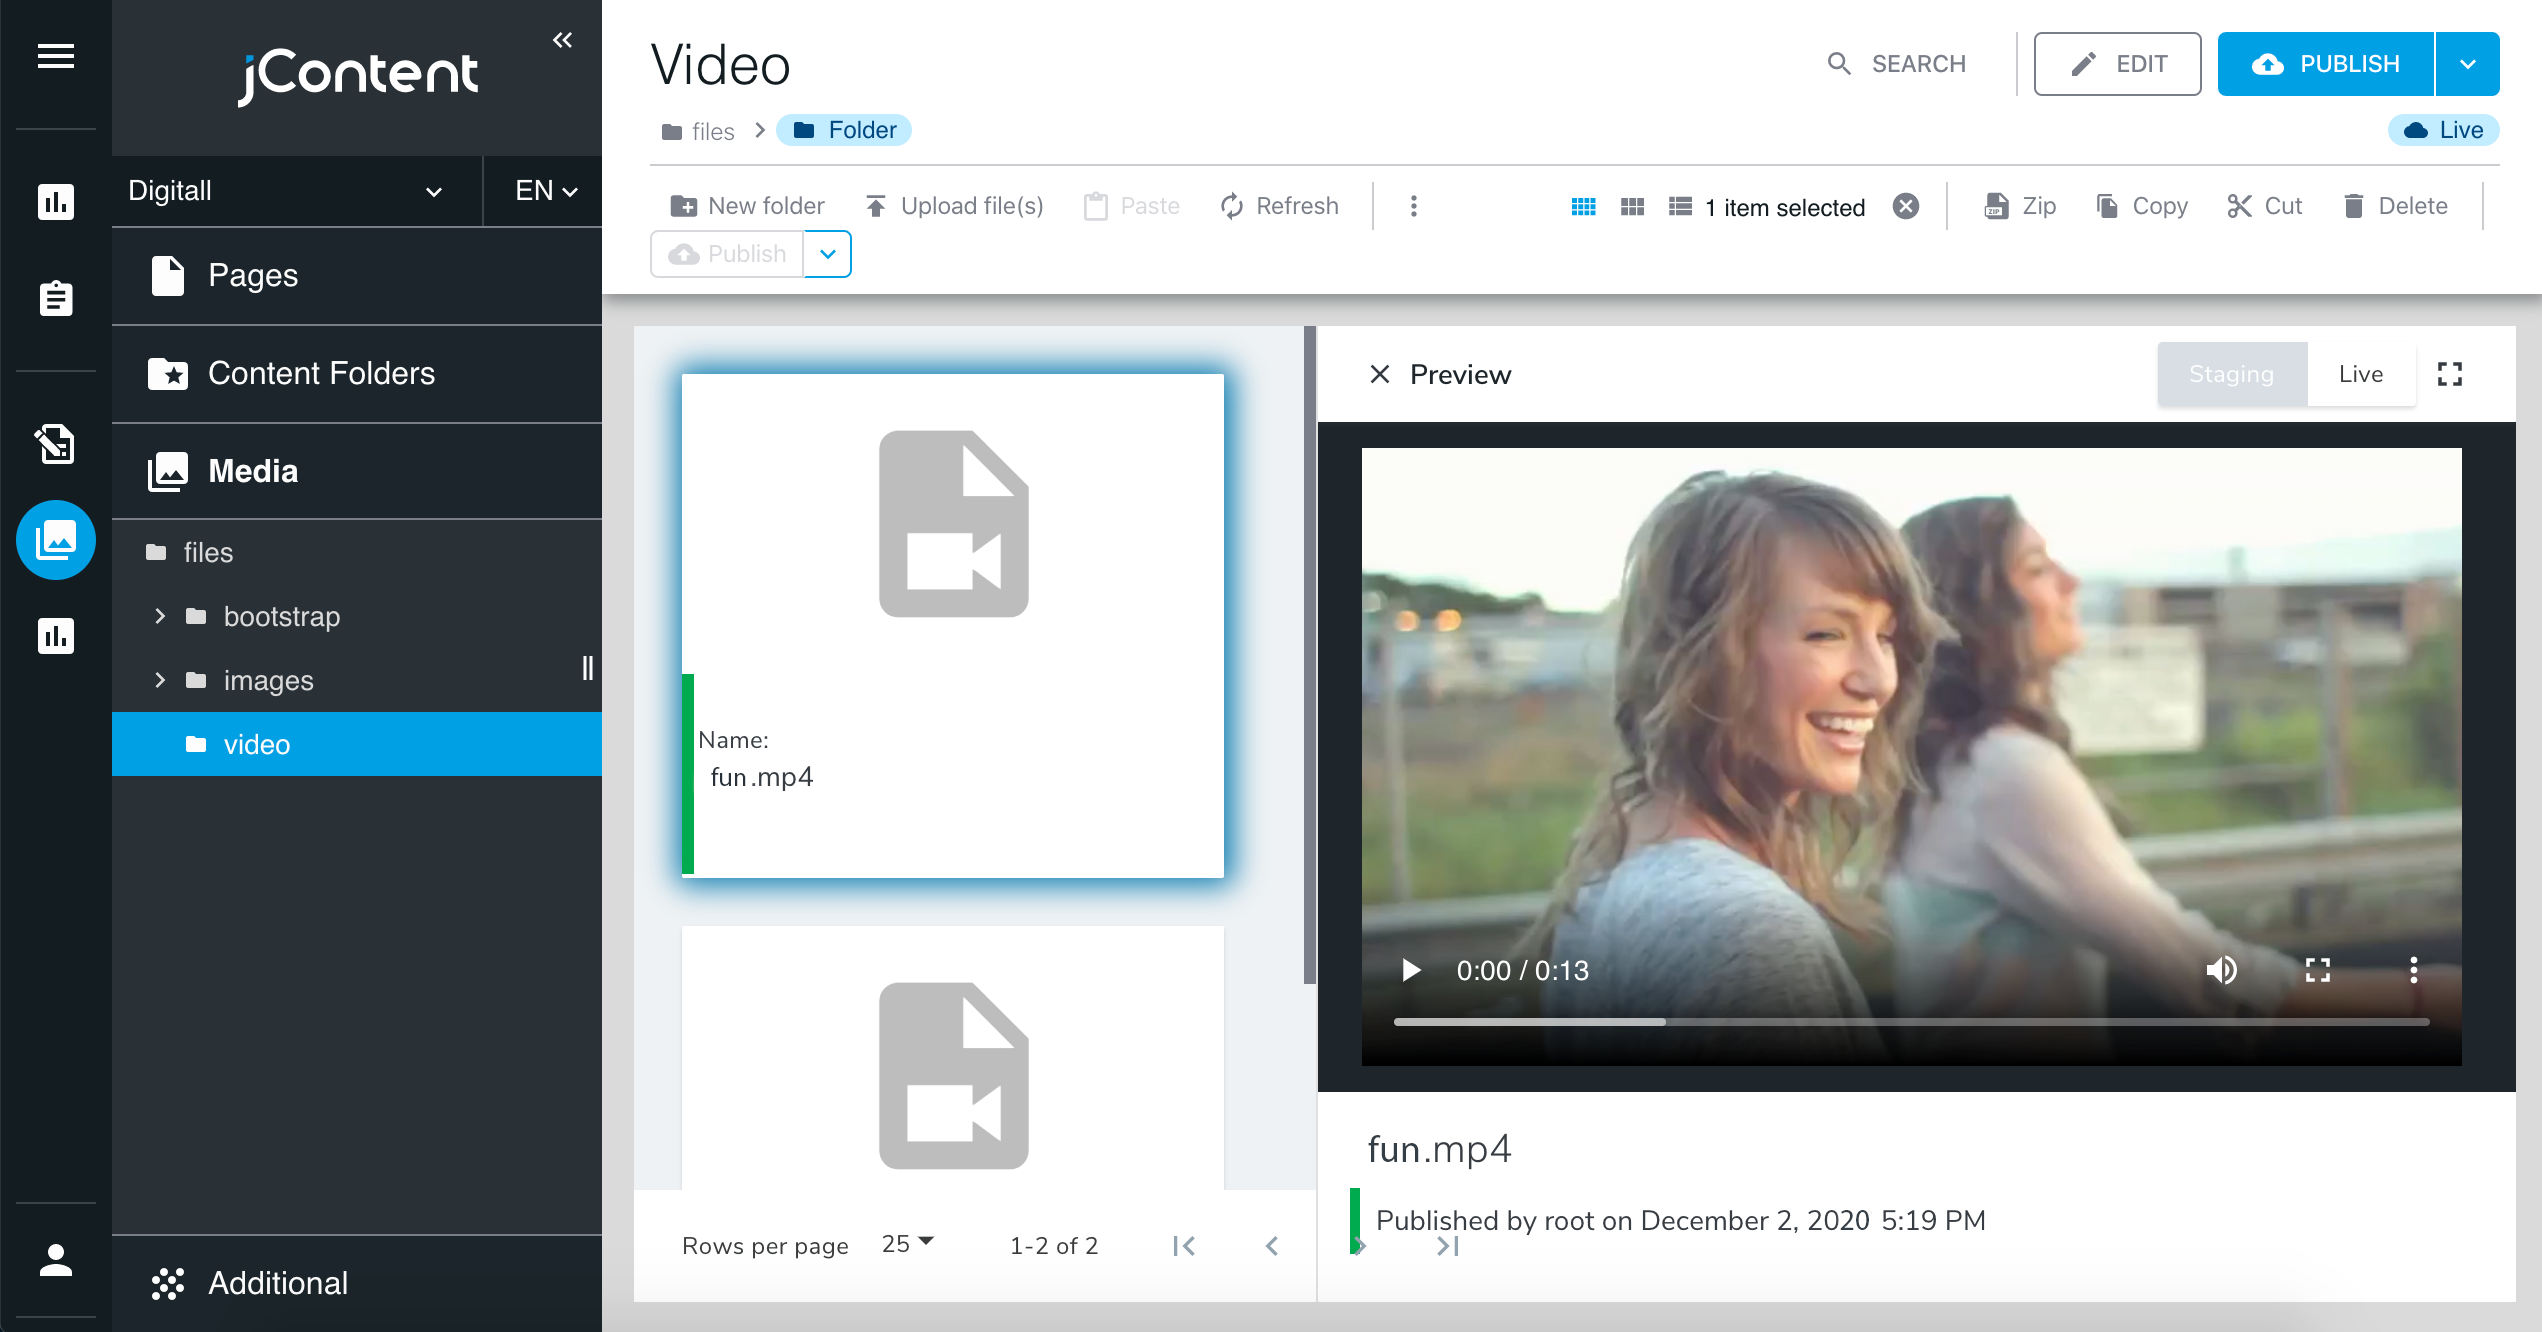2542x1332 pixels.
Task: Open the rows per page dropdown
Action: pyautogui.click(x=906, y=1244)
